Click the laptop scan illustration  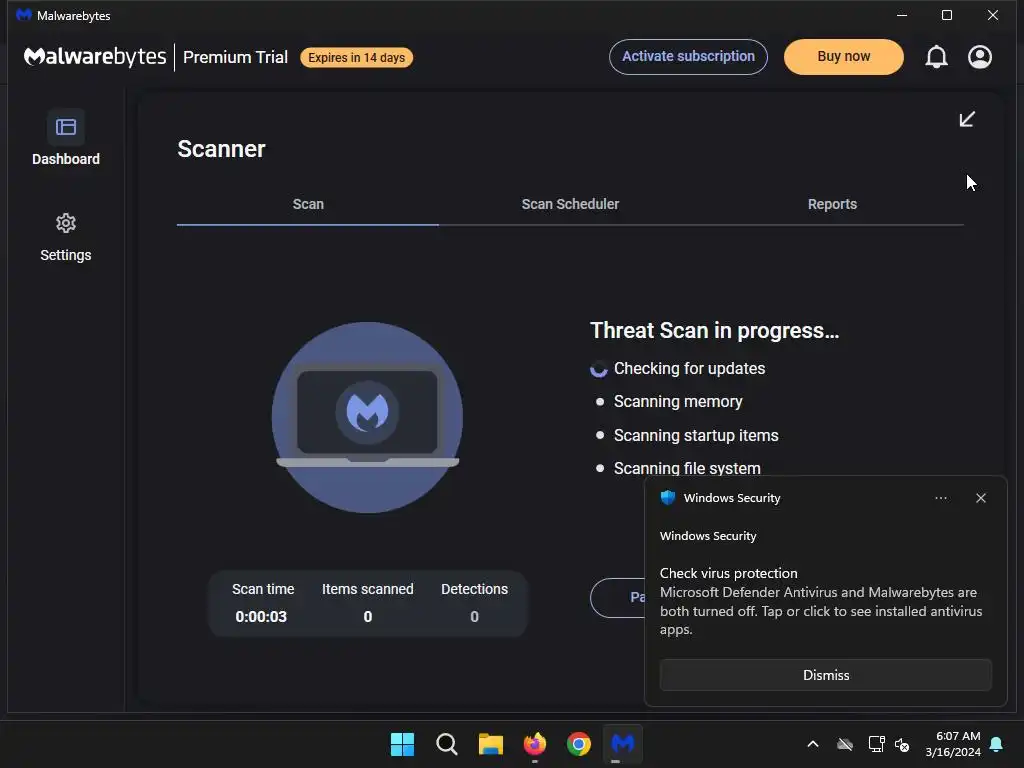(x=367, y=417)
